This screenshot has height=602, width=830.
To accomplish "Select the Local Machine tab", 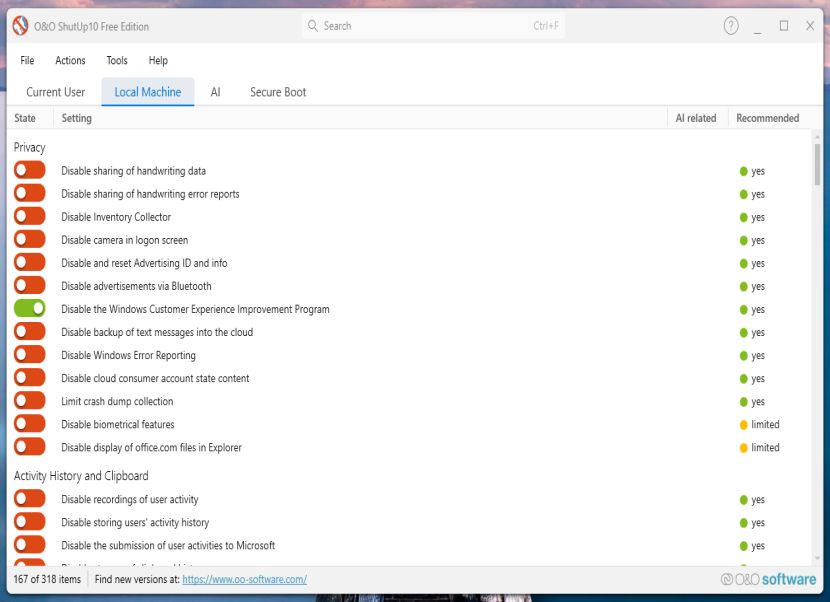I will point(148,92).
